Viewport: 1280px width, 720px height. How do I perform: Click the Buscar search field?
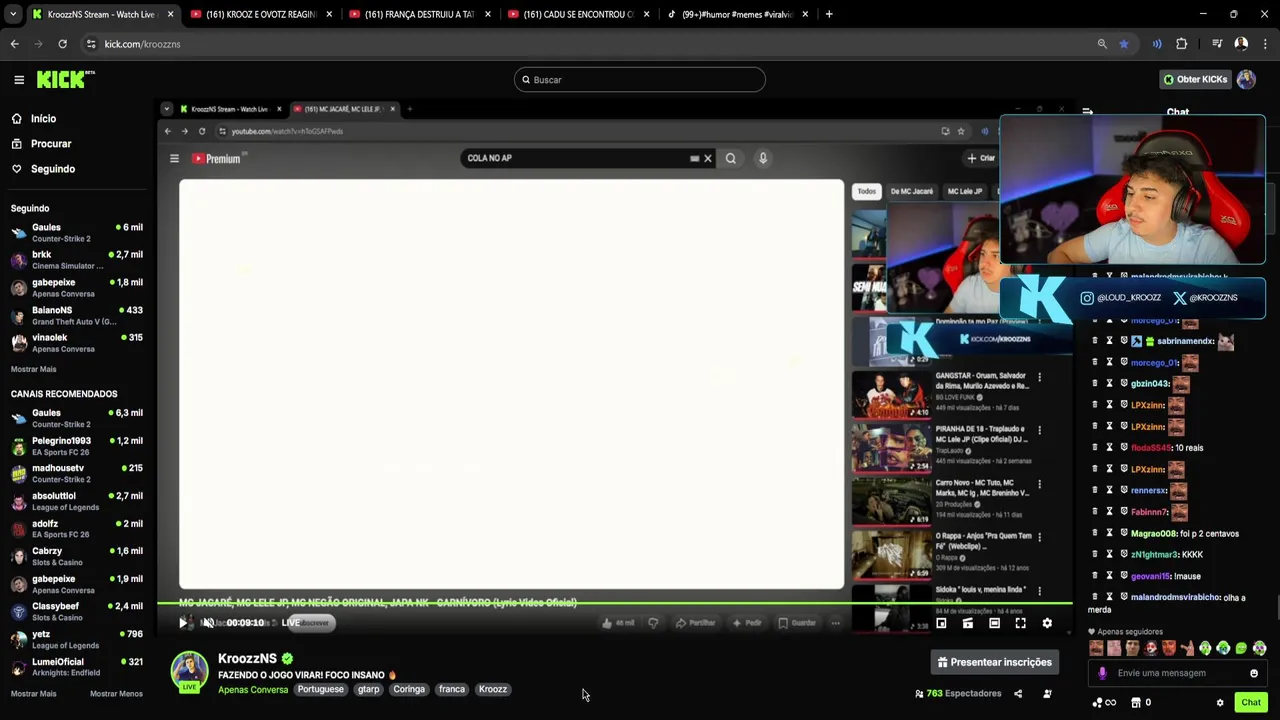click(x=640, y=80)
